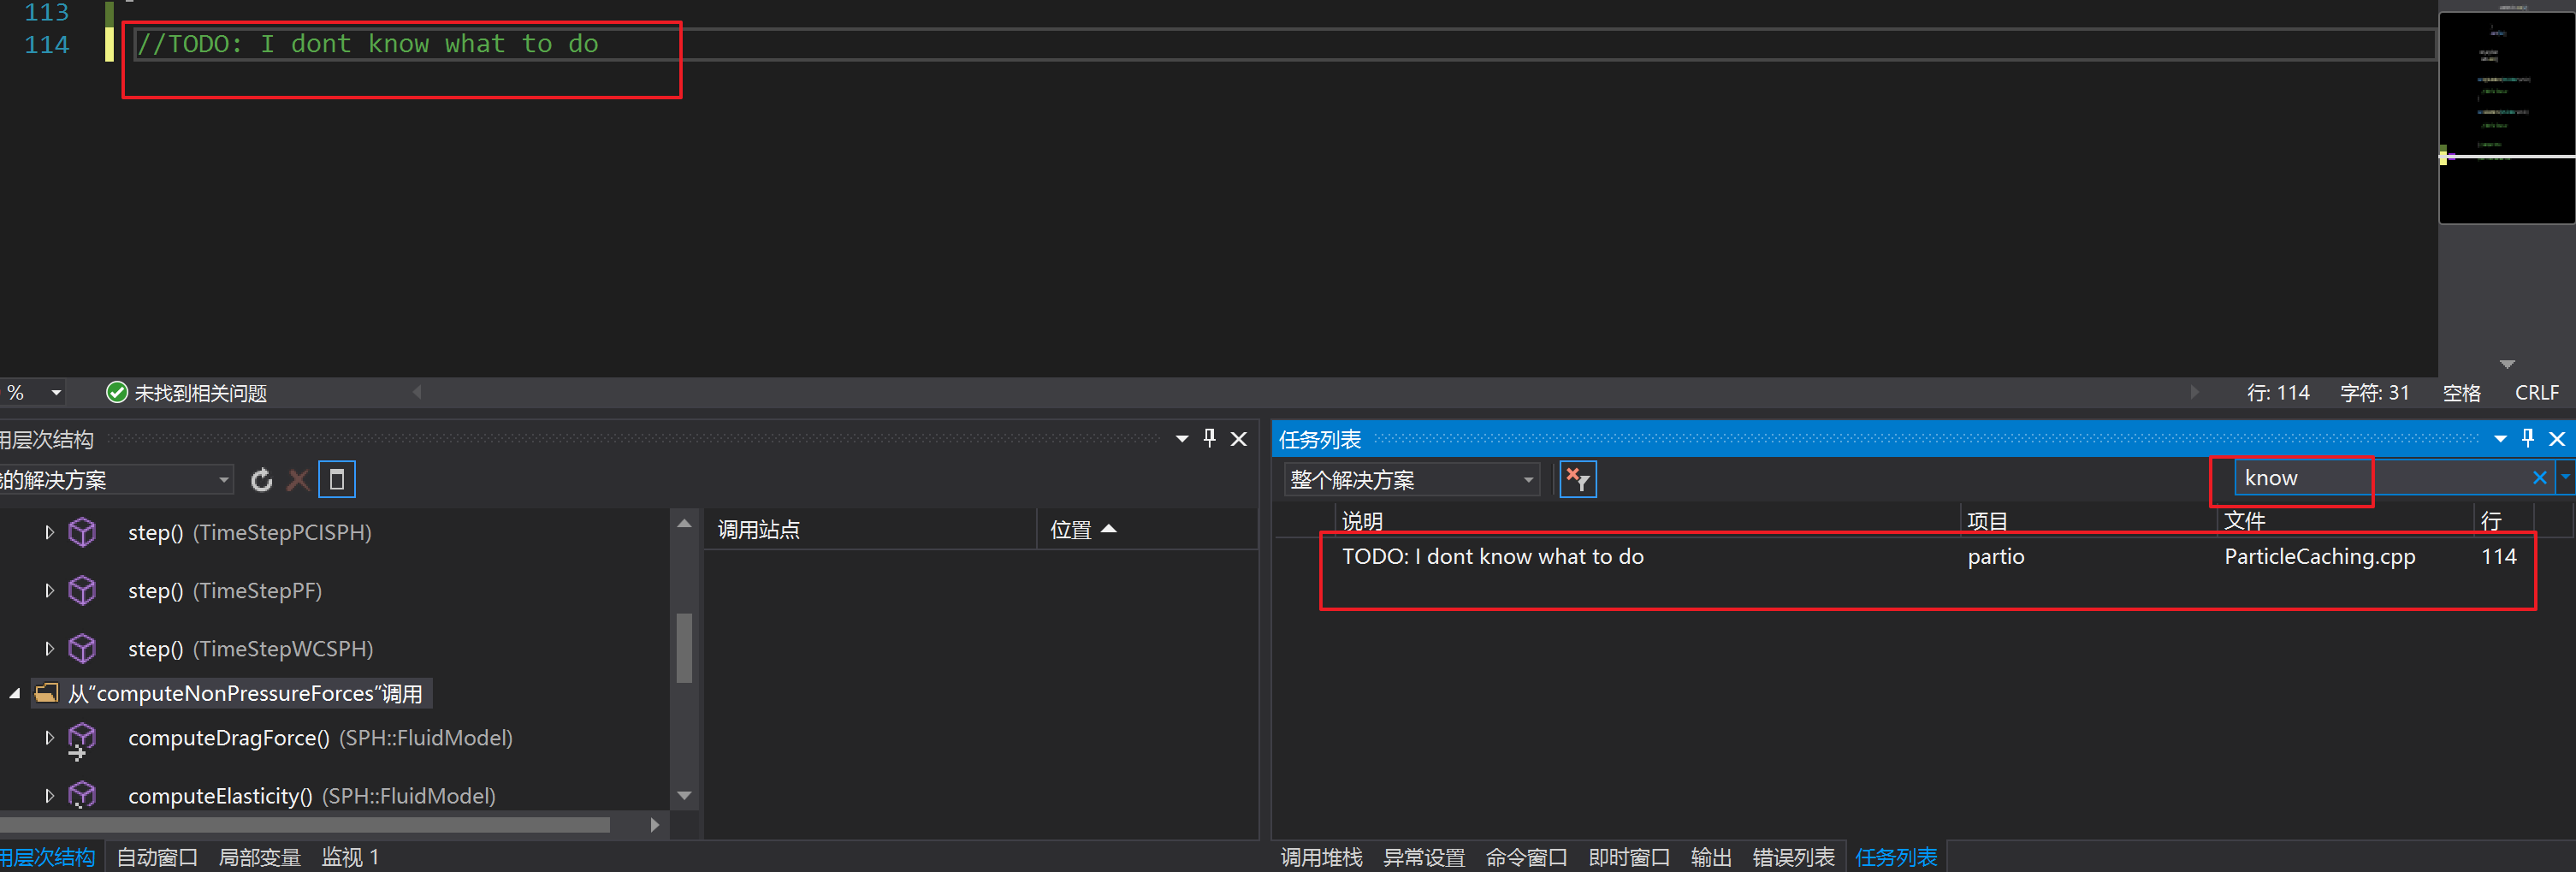The height and width of the screenshot is (872, 2576).
Task: Click call hierarchy tree scroll-down arrow
Action: tap(684, 796)
